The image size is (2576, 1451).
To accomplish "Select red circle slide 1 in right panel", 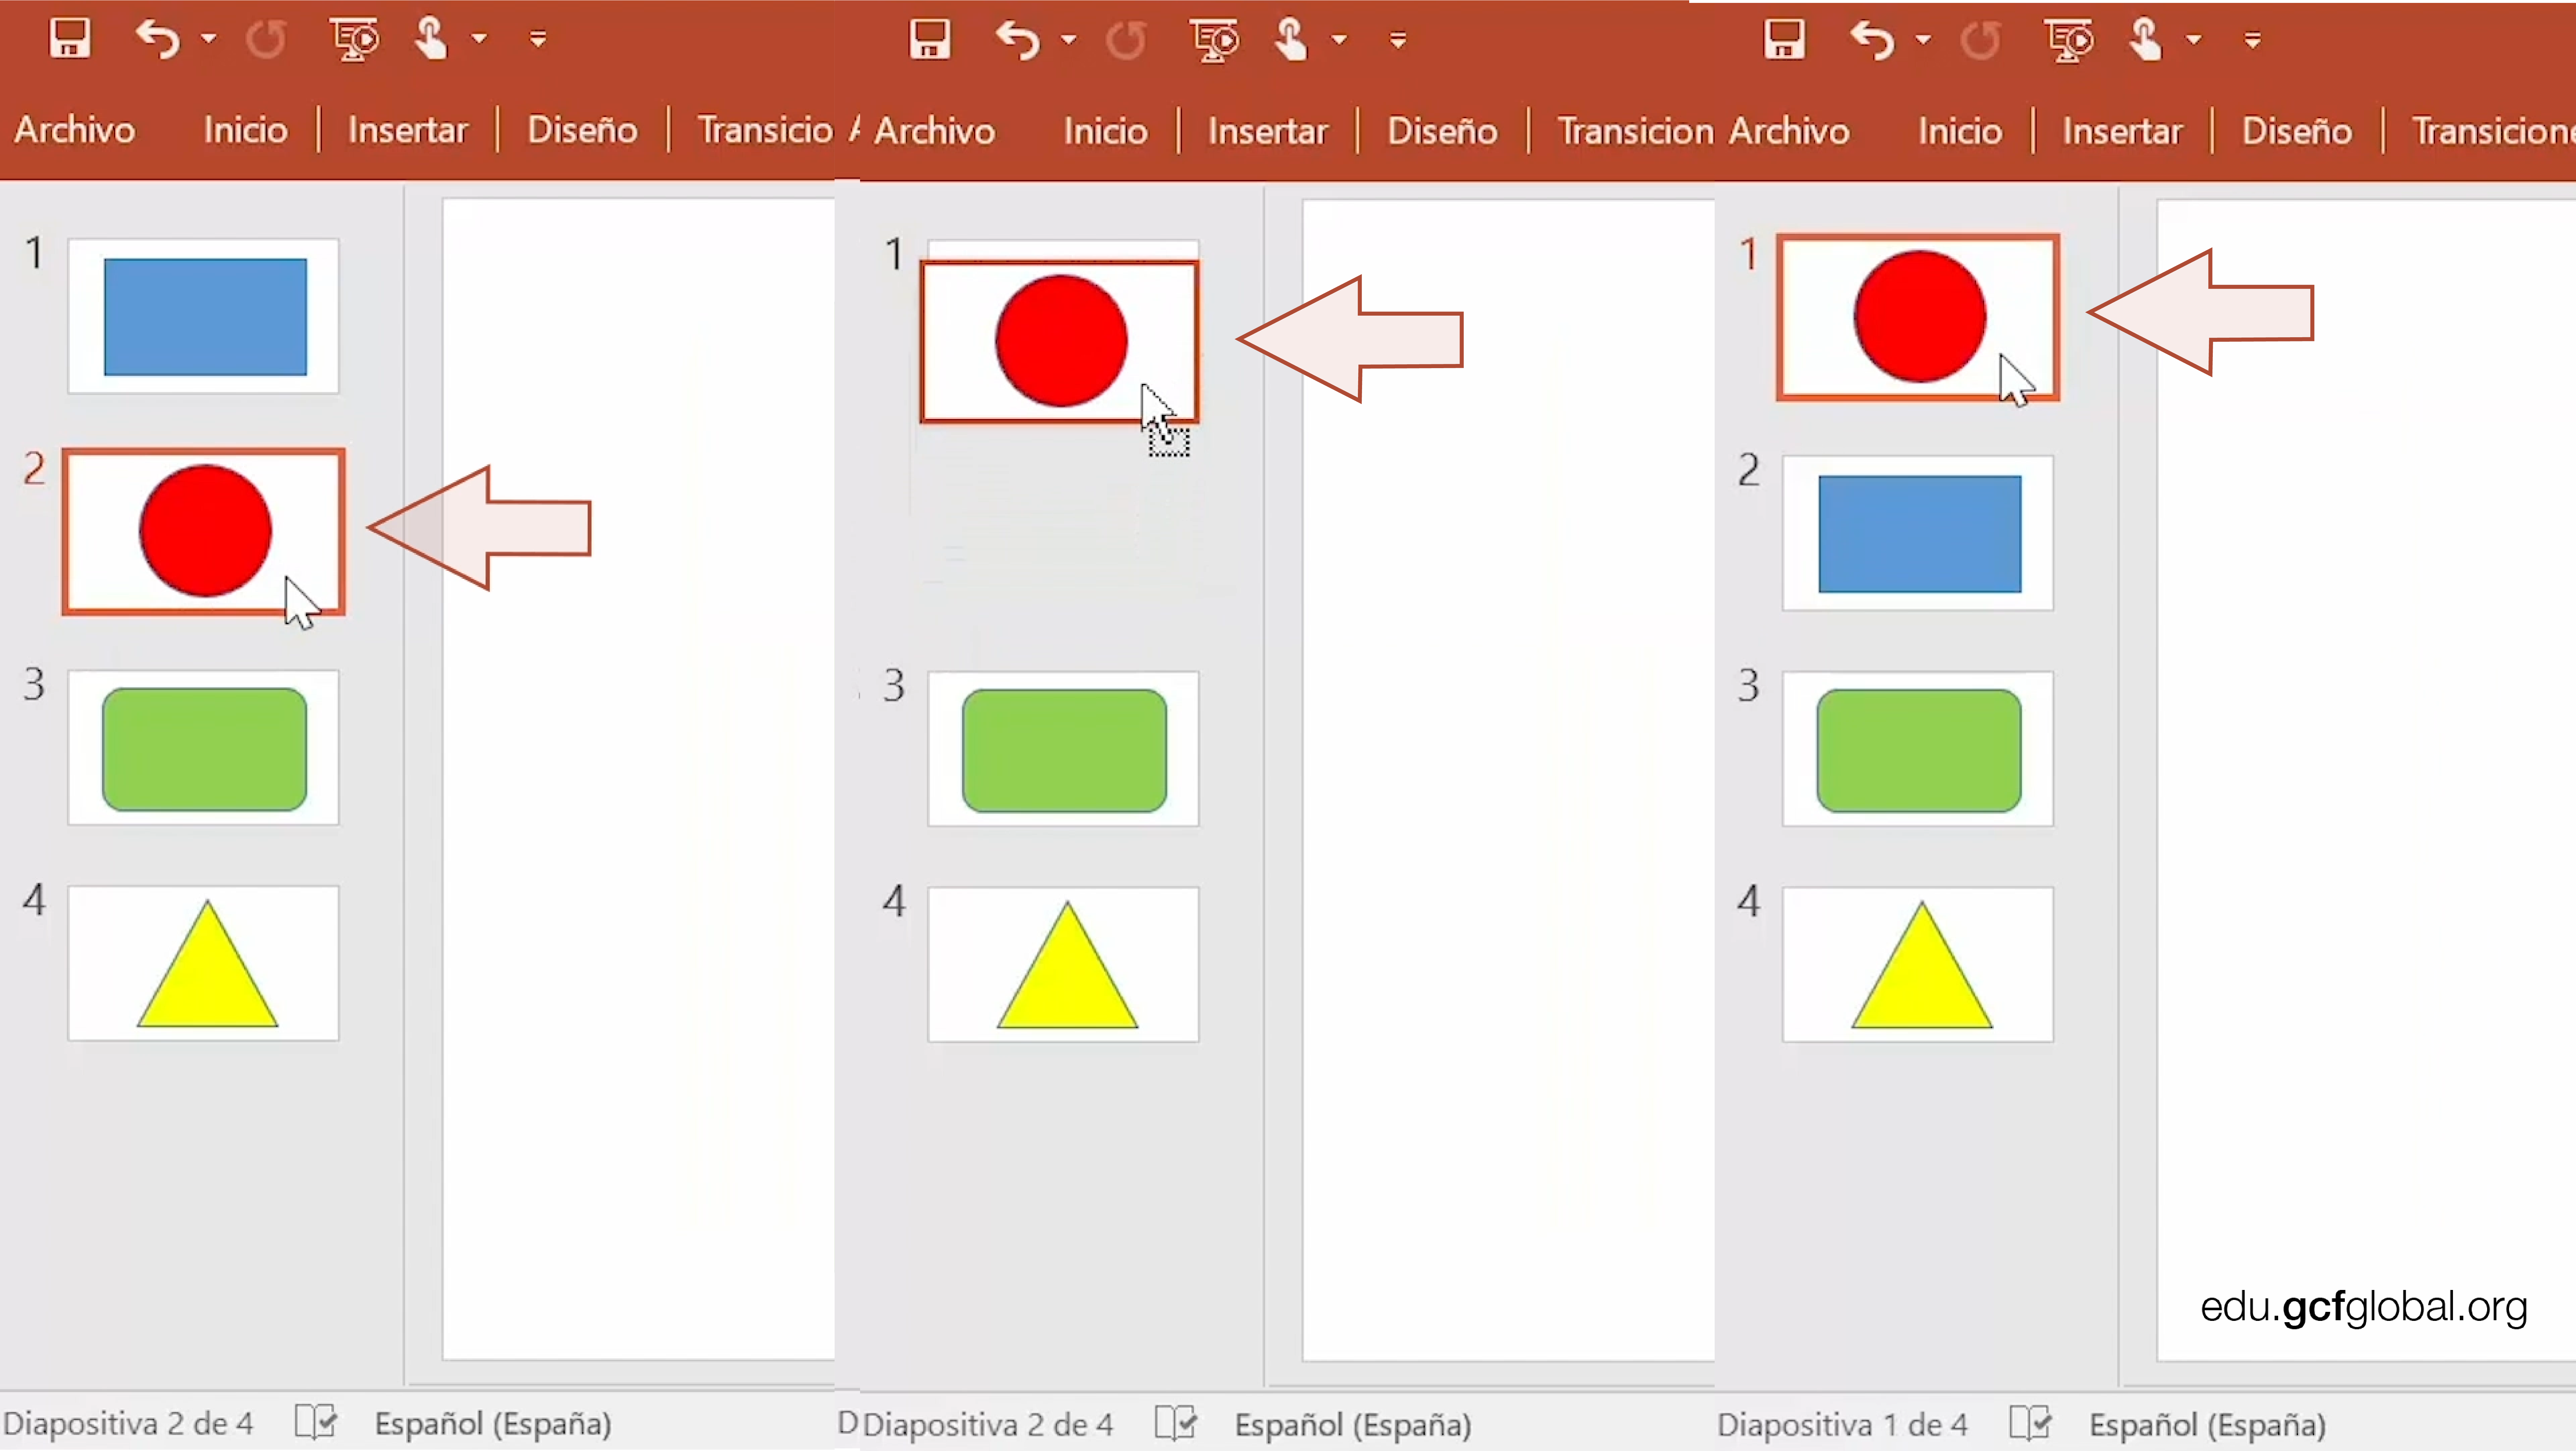I will [1918, 317].
